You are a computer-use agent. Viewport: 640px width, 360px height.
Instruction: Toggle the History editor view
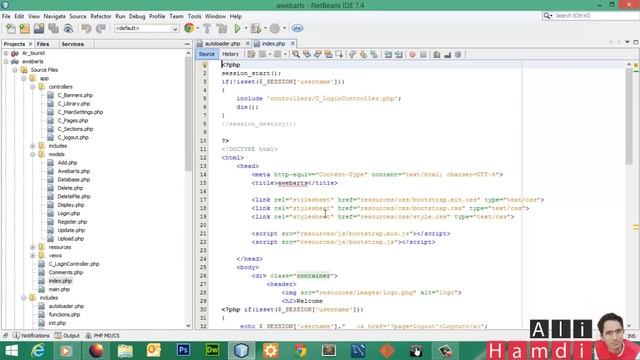click(x=230, y=54)
